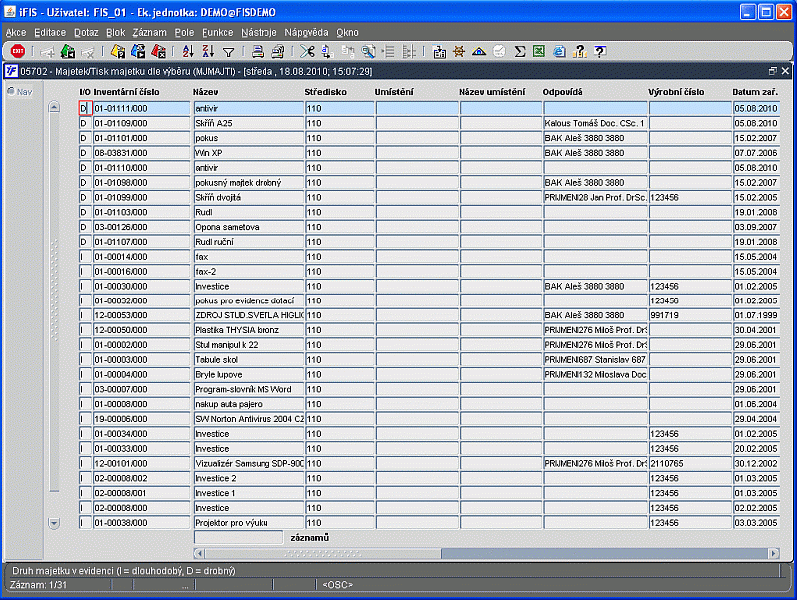Sort records descending with Z-A icon
Image resolution: width=797 pixels, height=600 pixels.
click(208, 51)
